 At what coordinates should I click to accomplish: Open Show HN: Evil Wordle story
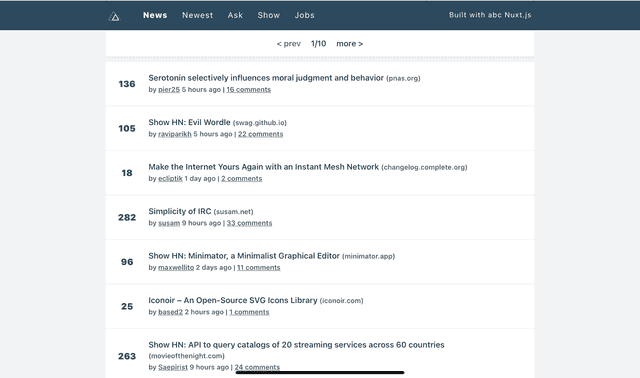click(189, 122)
